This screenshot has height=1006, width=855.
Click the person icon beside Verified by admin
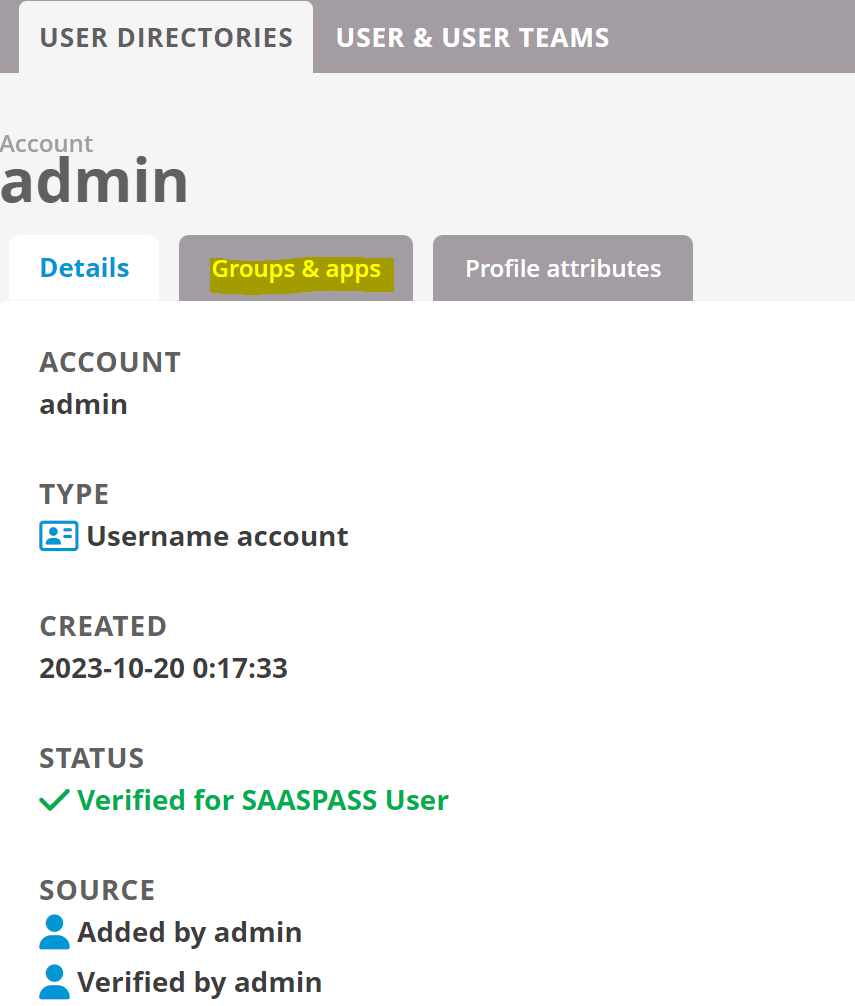pos(55,982)
